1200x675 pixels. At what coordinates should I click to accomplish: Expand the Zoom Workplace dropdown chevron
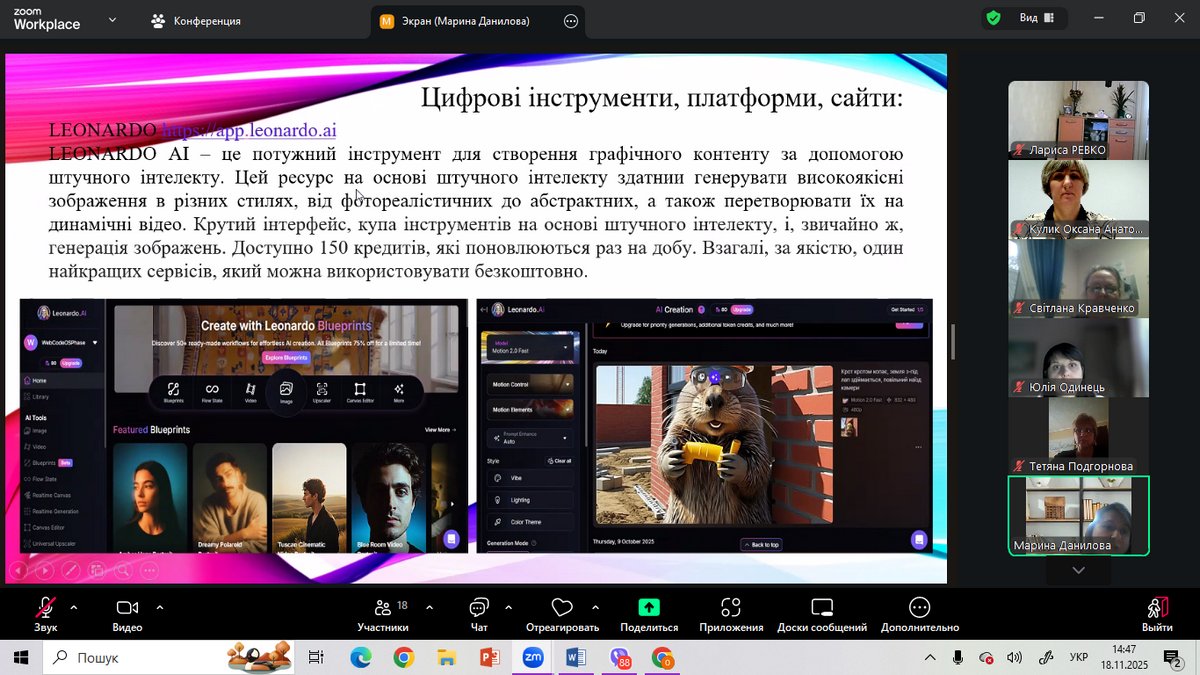tap(112, 20)
